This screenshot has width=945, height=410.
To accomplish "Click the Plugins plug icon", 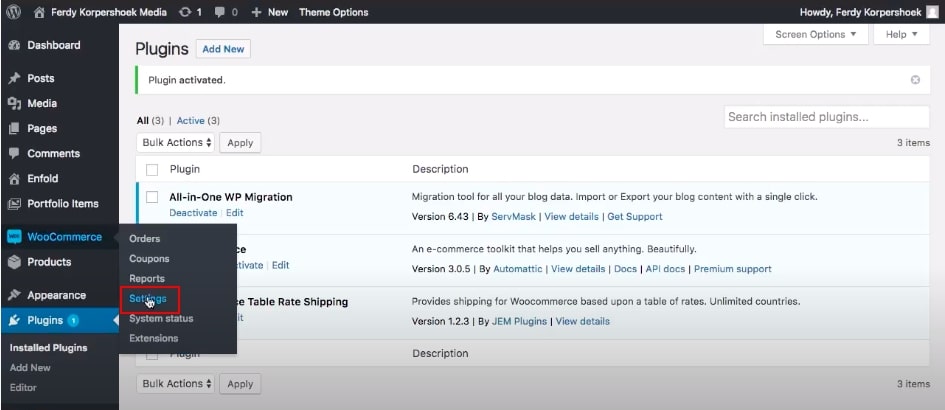I will pos(14,321).
